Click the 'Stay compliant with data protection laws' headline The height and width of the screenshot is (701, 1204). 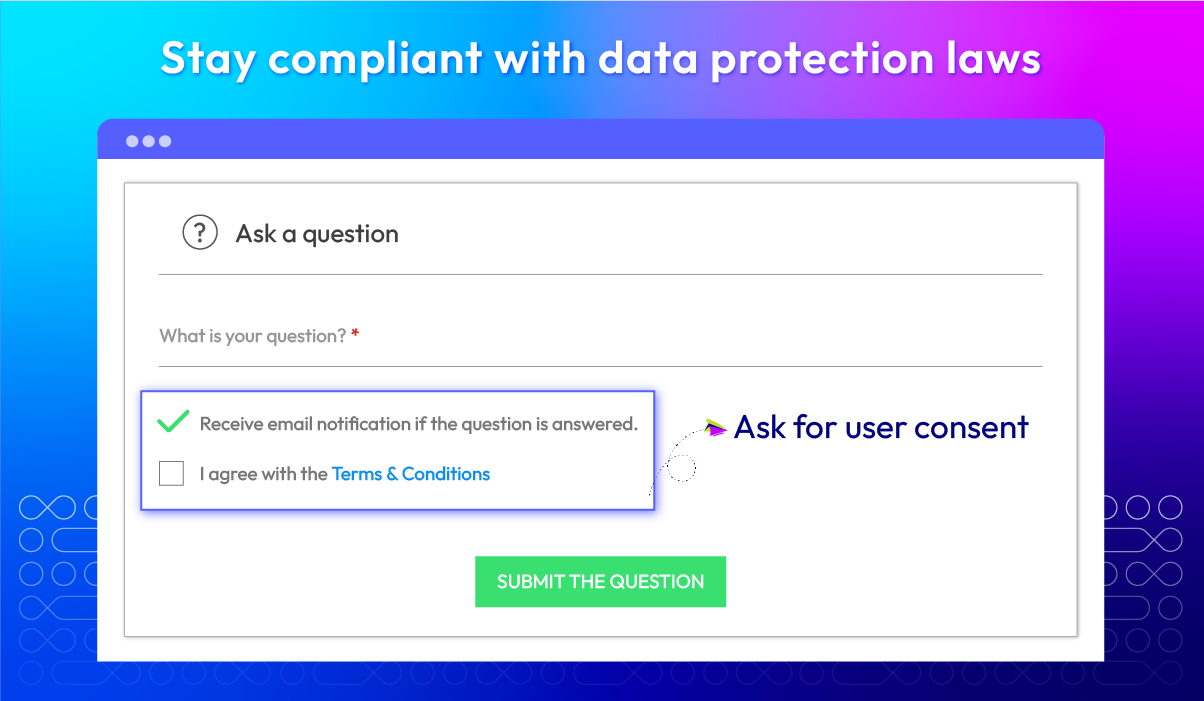(x=601, y=59)
